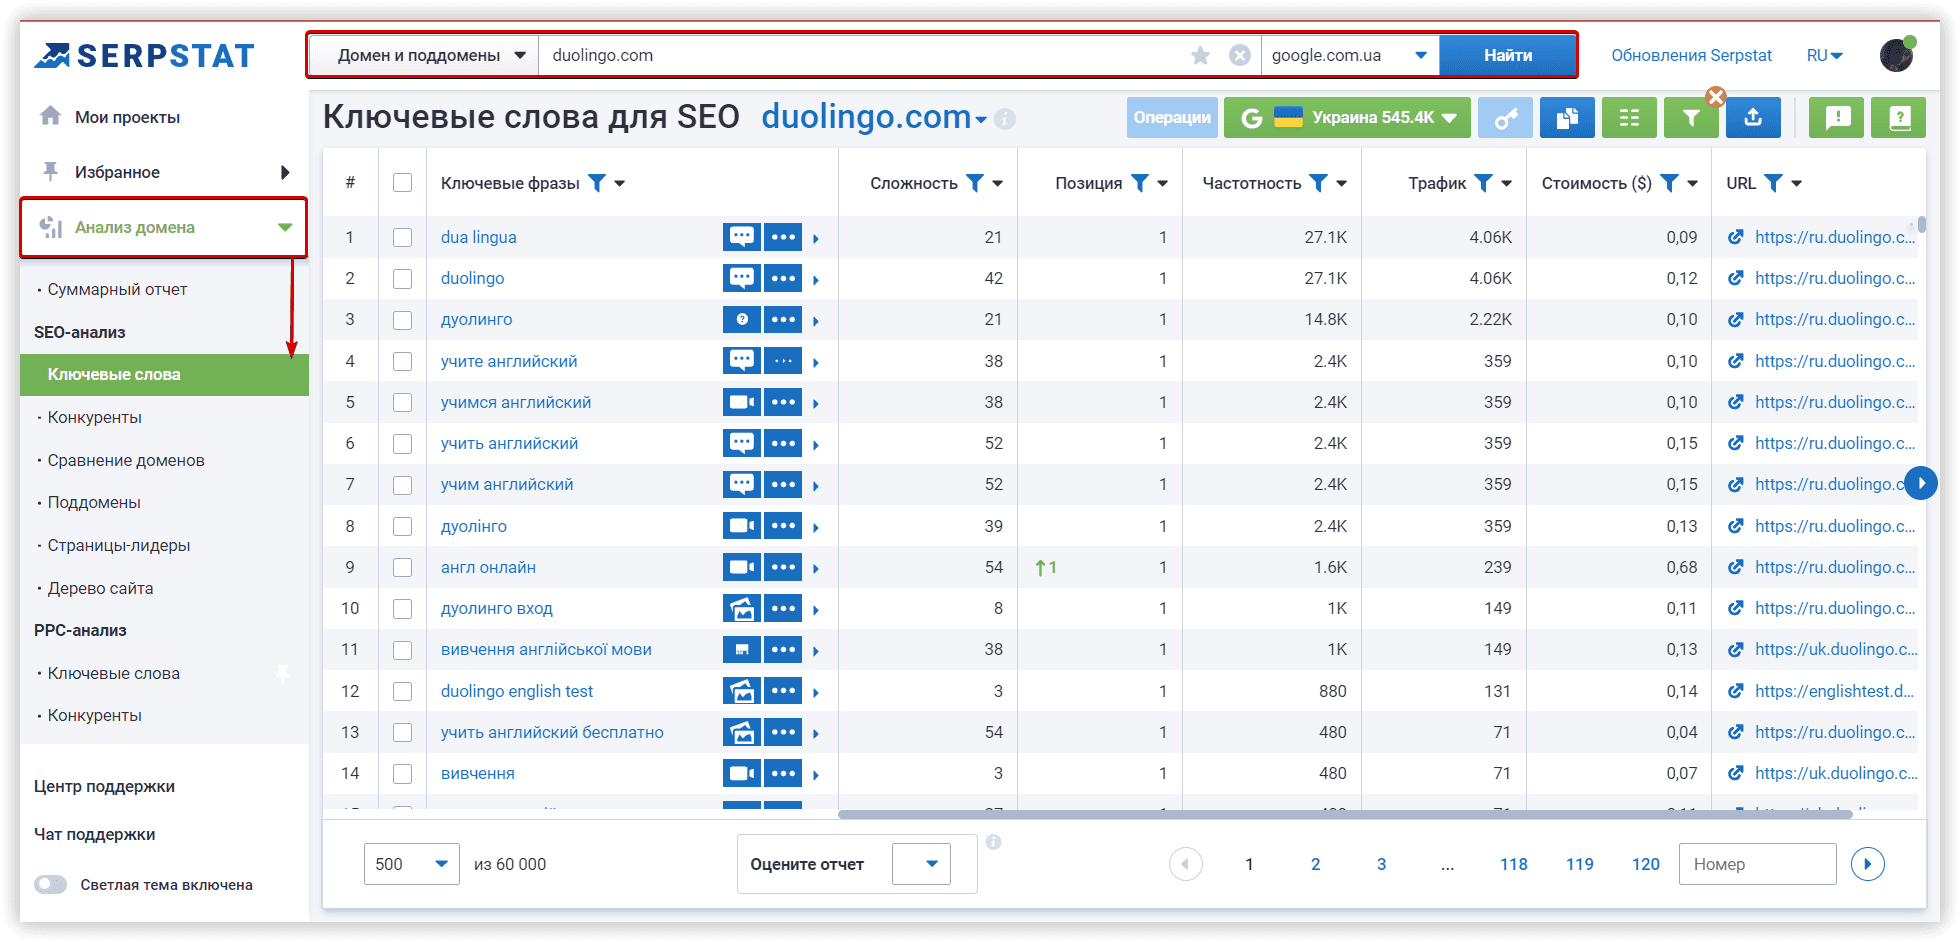
Task: Open Оцените отчет rating dropdown
Action: coord(921,864)
